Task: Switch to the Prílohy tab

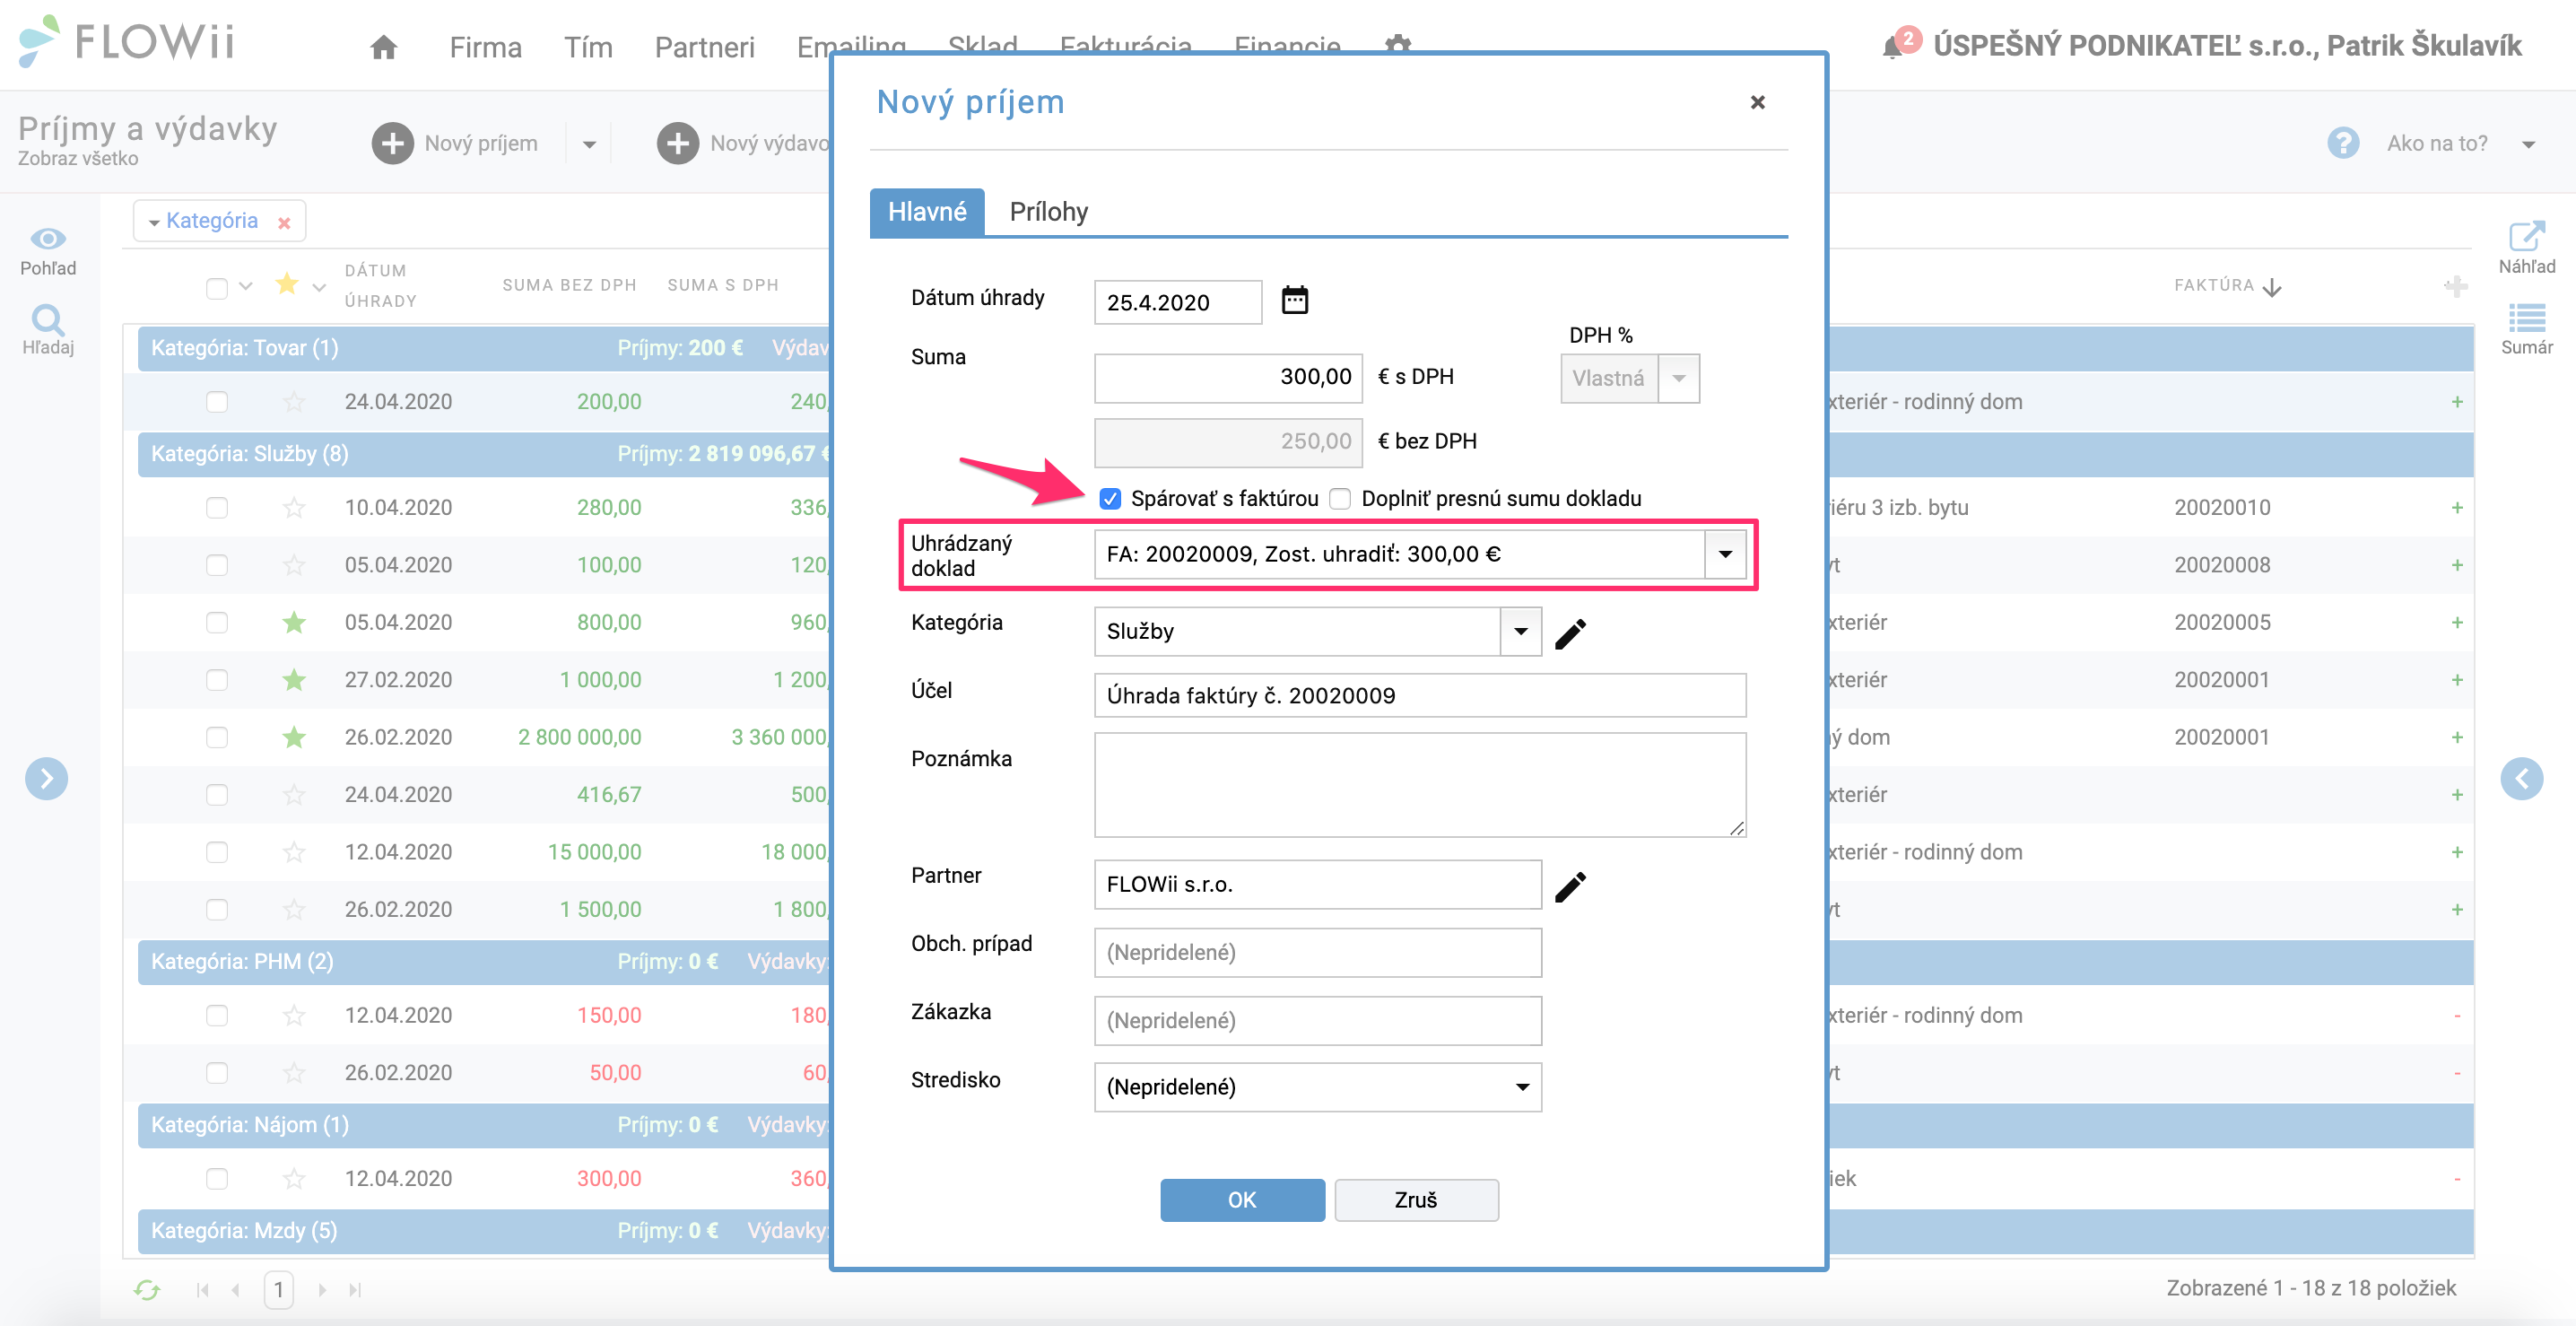Action: click(x=1049, y=212)
